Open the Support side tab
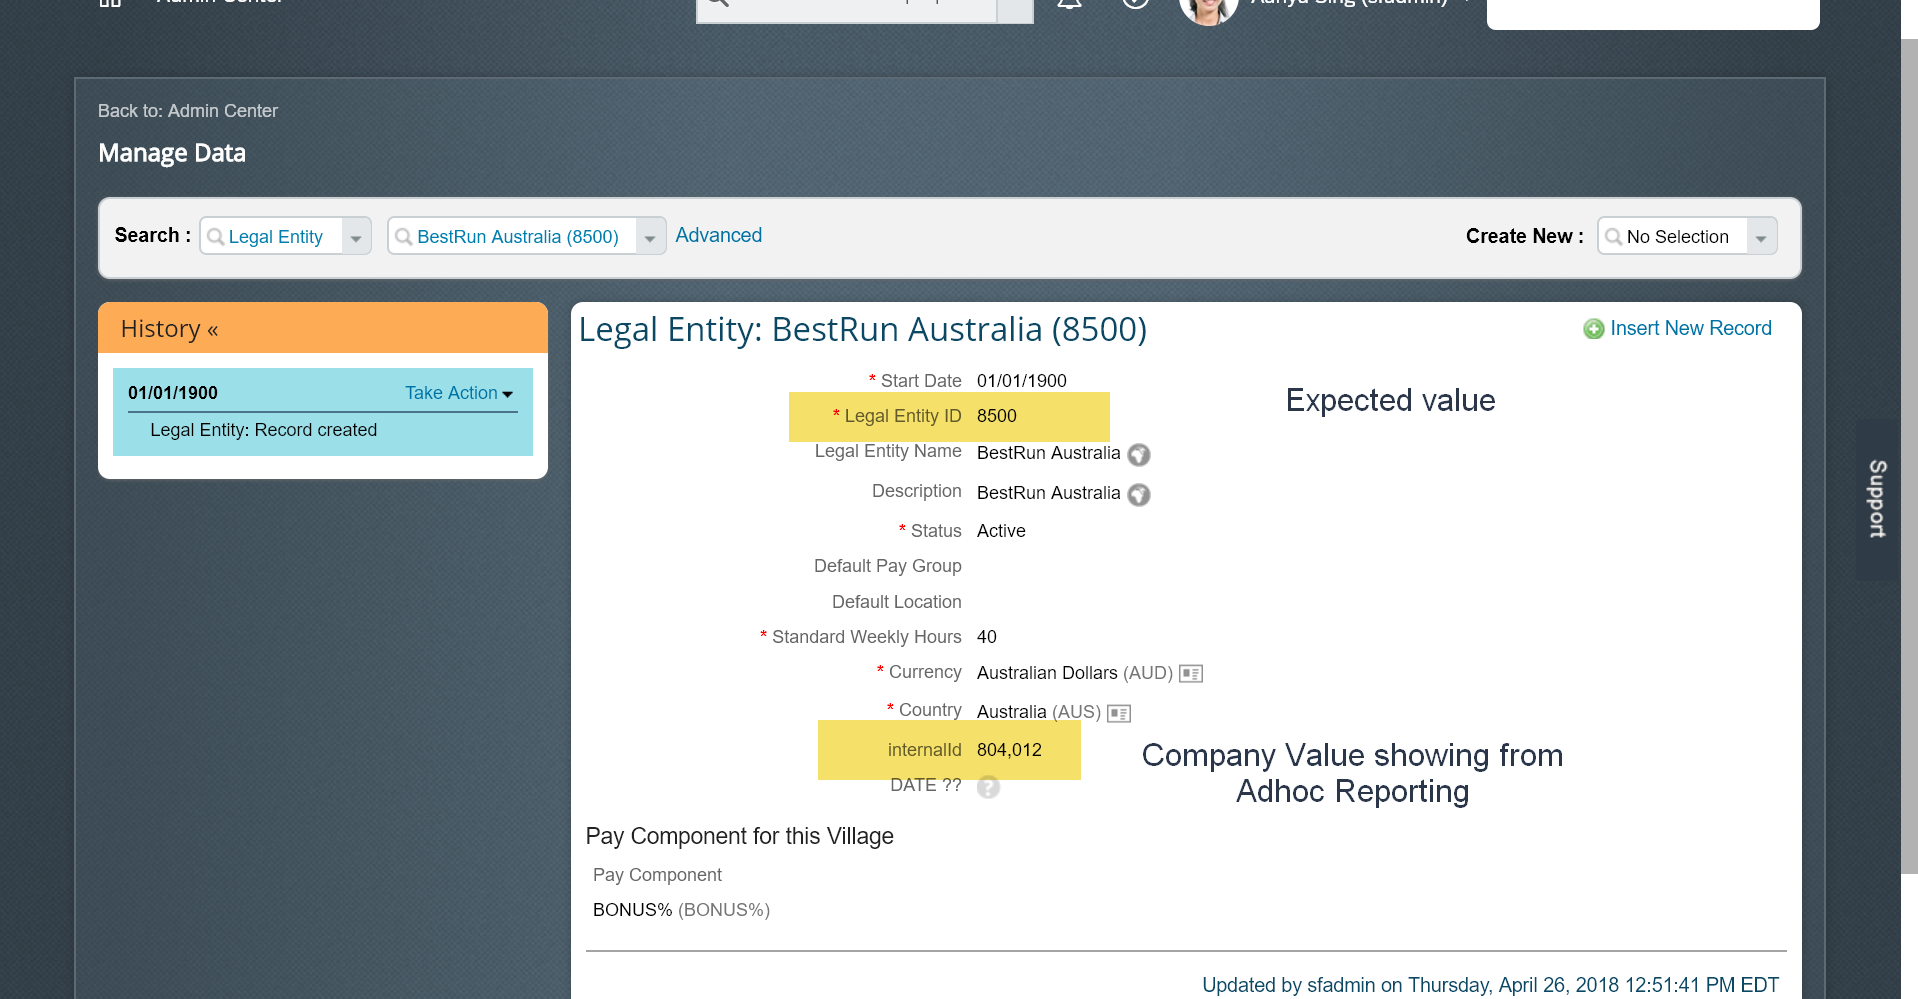 (1877, 499)
